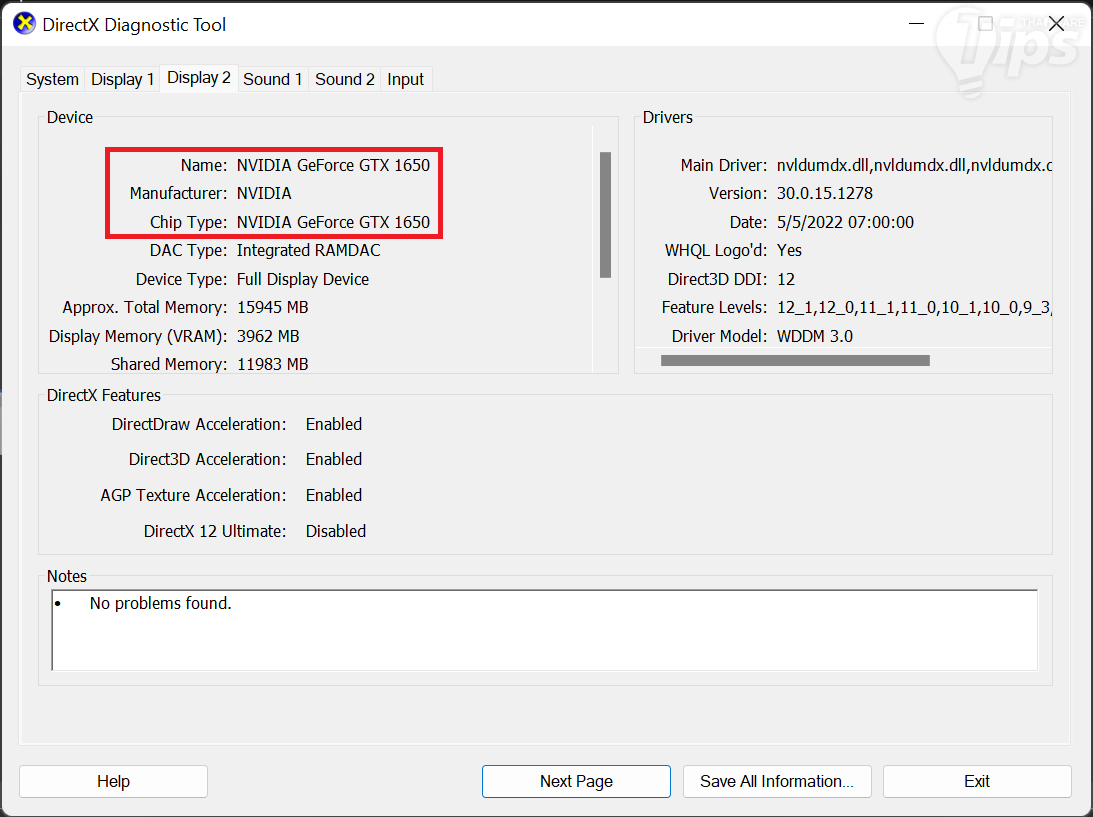This screenshot has height=817, width=1093.
Task: Click the DirectDraw Acceleration Enabled value
Action: click(334, 425)
